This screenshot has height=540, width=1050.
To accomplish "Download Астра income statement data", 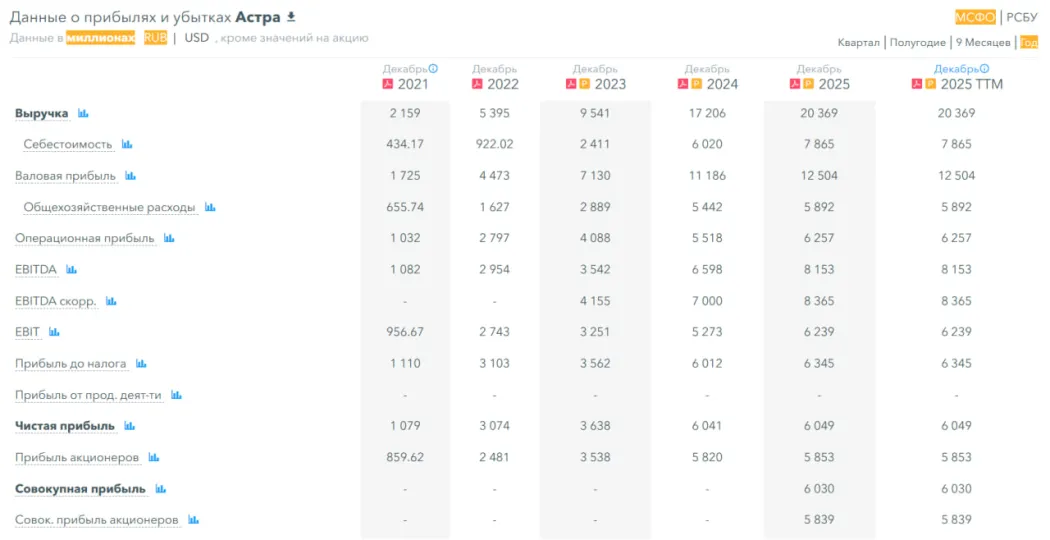I will point(291,17).
